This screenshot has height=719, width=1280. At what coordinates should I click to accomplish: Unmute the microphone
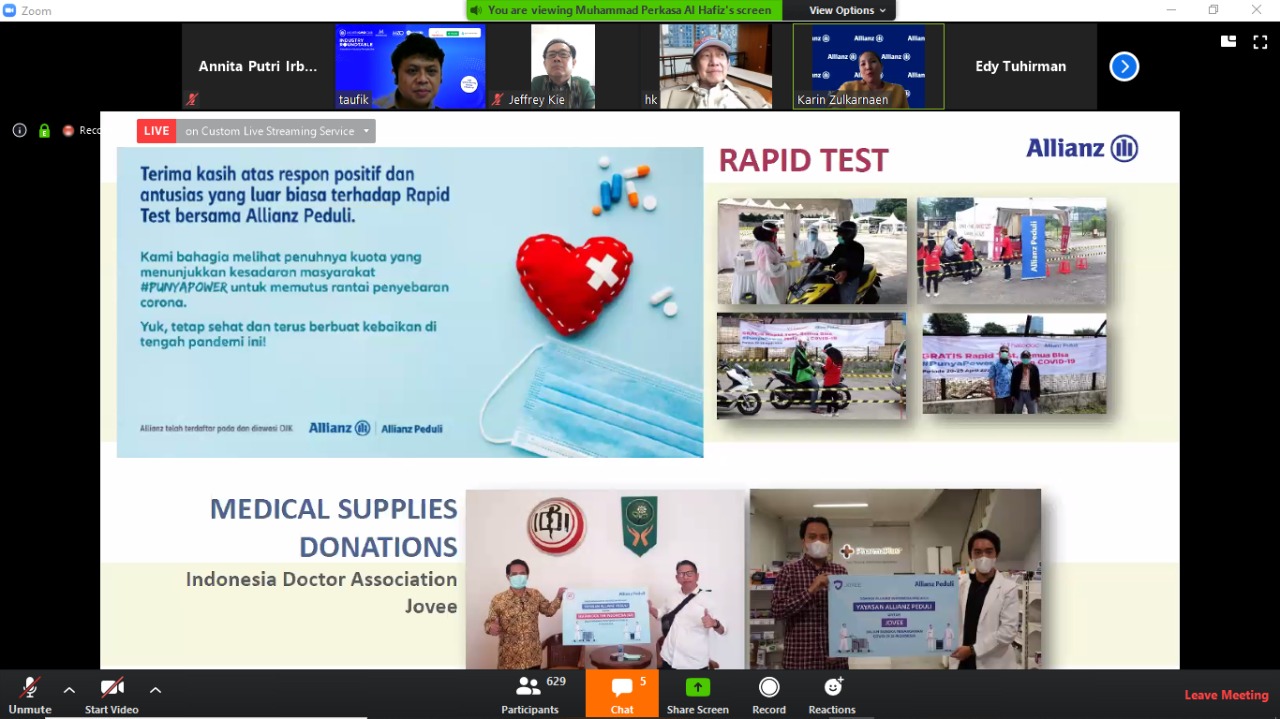30,695
